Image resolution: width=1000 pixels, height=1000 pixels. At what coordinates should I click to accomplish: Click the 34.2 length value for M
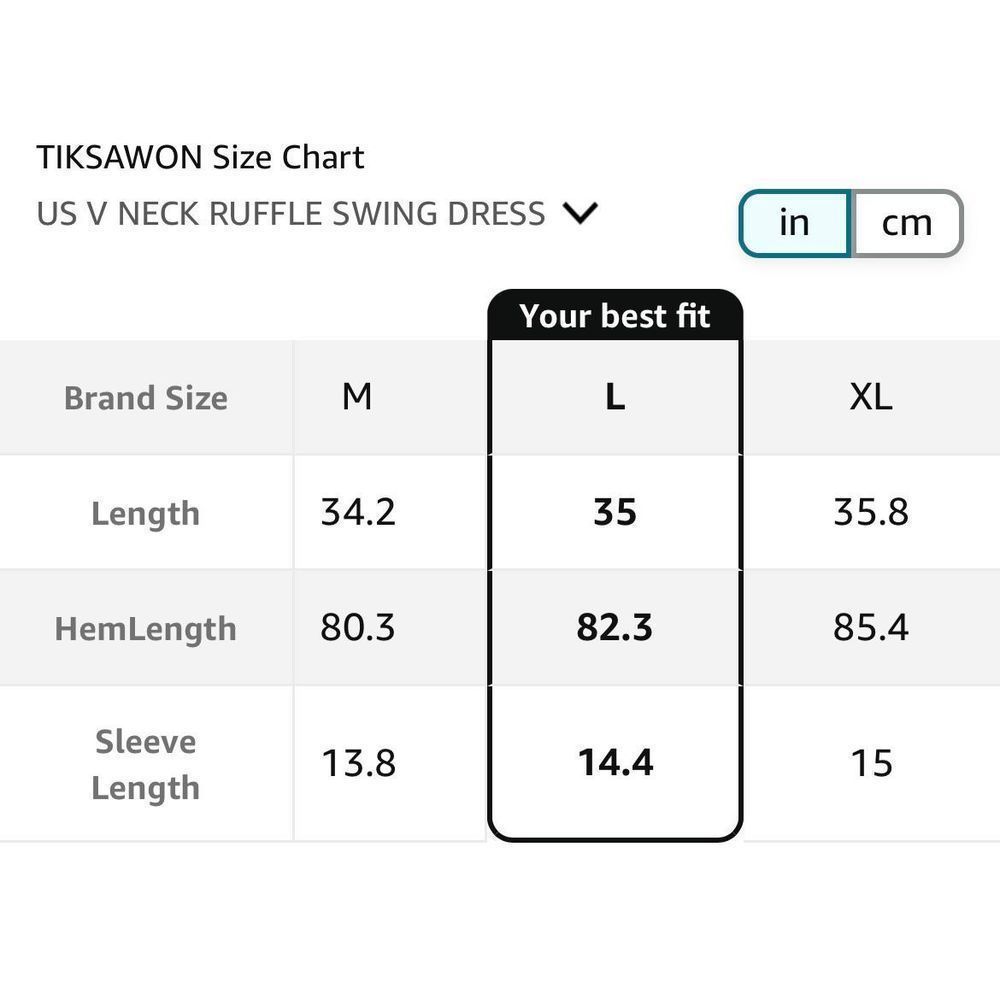tap(358, 512)
